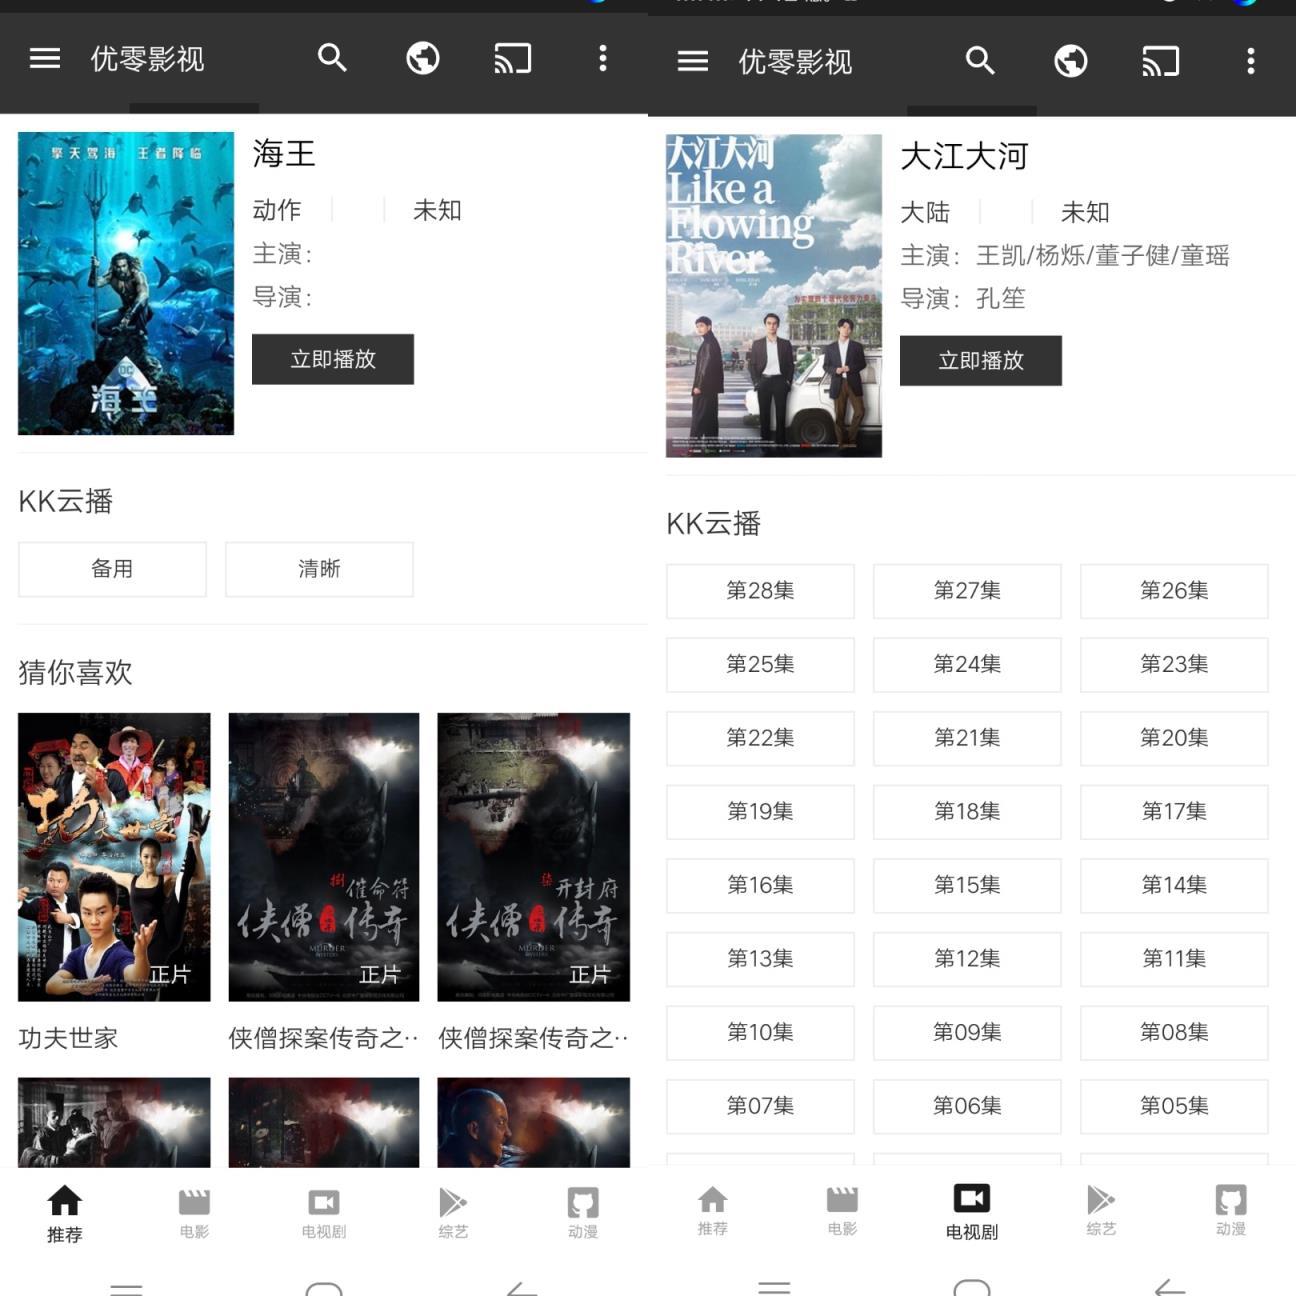The image size is (1296, 1296).
Task: Click the globe icon on the 海王 screen
Action: pyautogui.click(x=422, y=59)
